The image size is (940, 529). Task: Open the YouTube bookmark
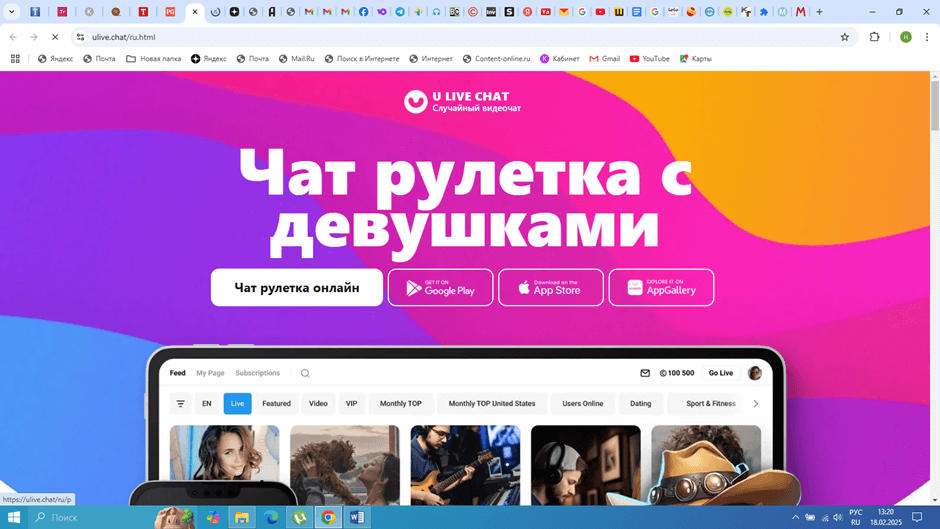pyautogui.click(x=649, y=59)
